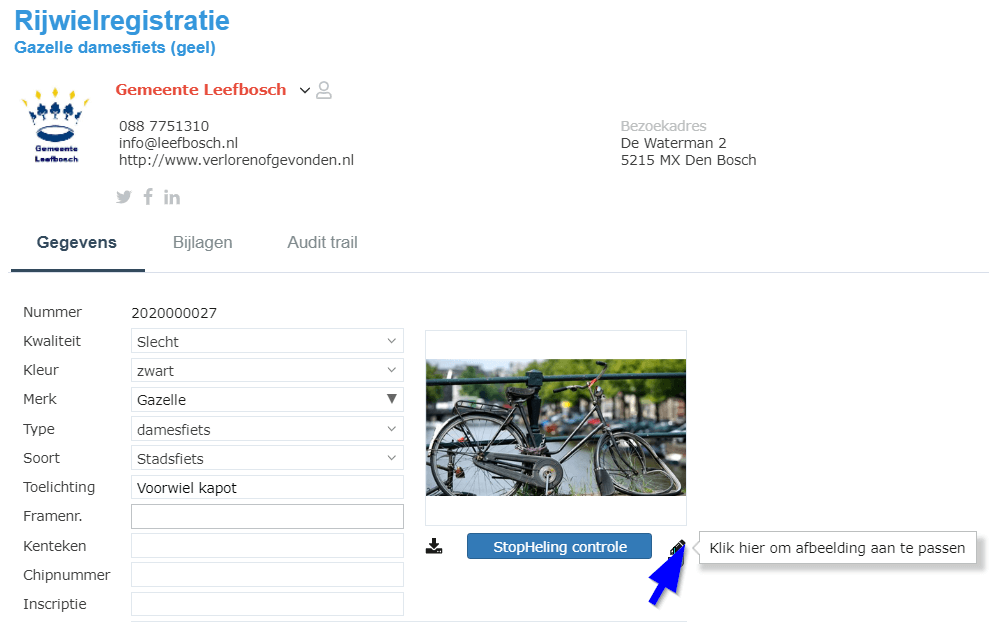Screen dimensions: 989x622
Task: Focus the Inscriptie input field
Action: (267, 604)
